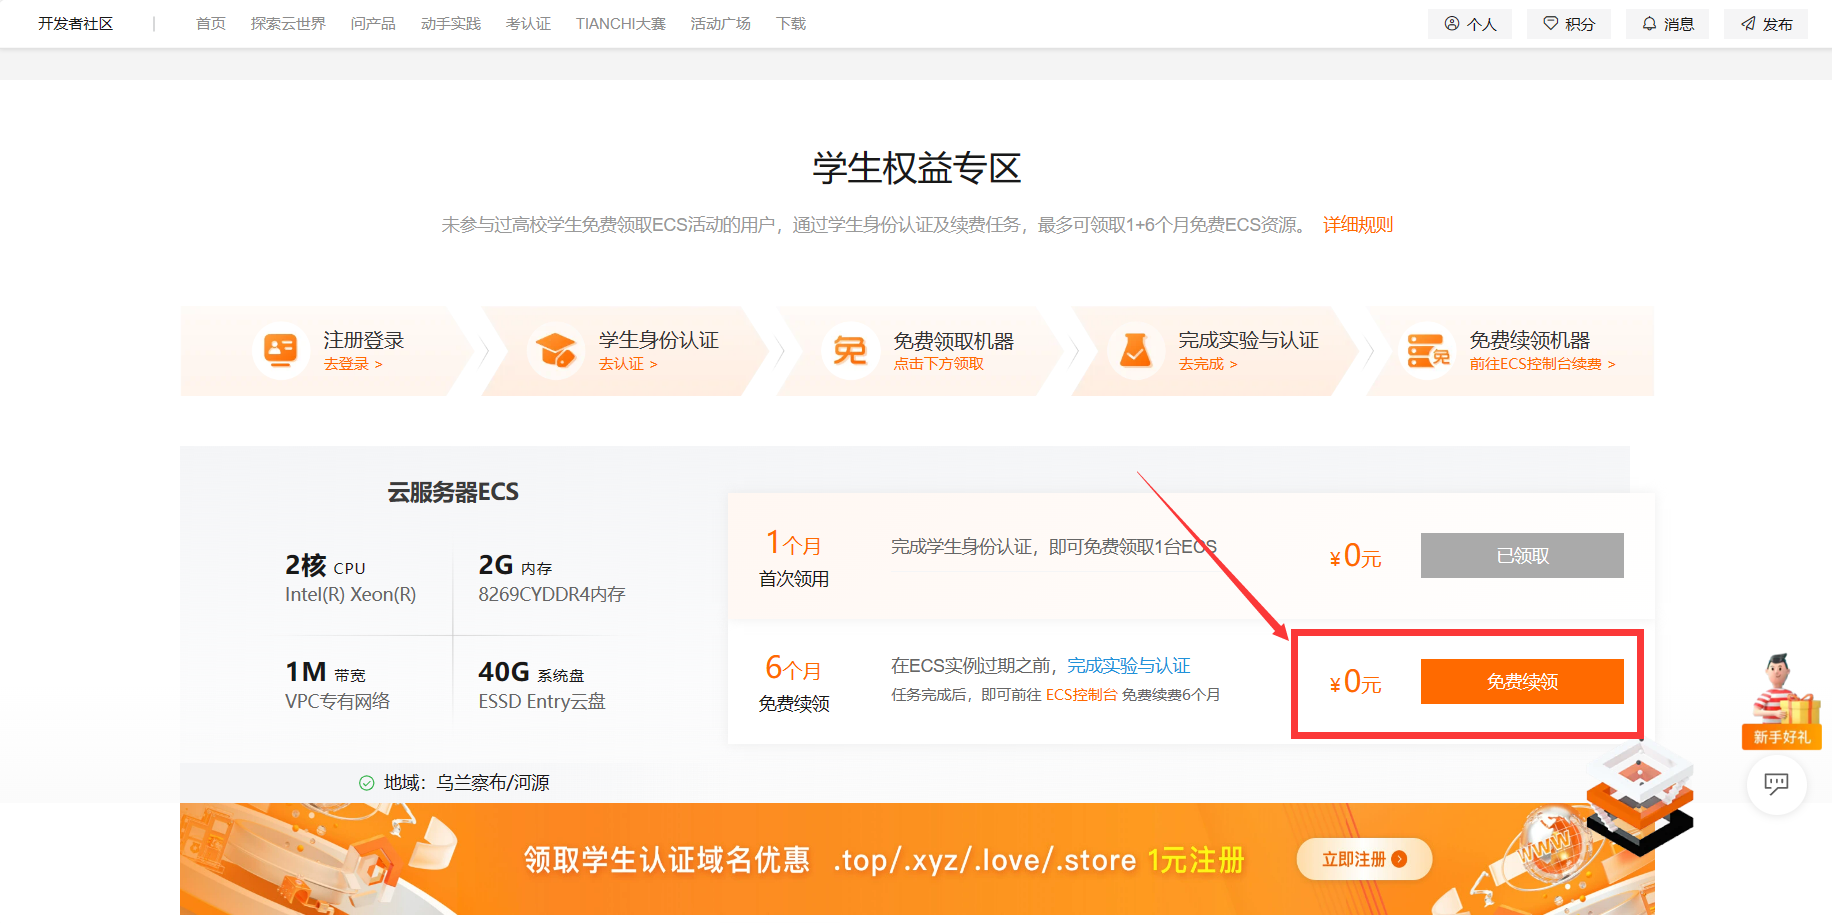Open 前往ECS控制台续费 link
This screenshot has height=923, width=1832.
[1542, 364]
